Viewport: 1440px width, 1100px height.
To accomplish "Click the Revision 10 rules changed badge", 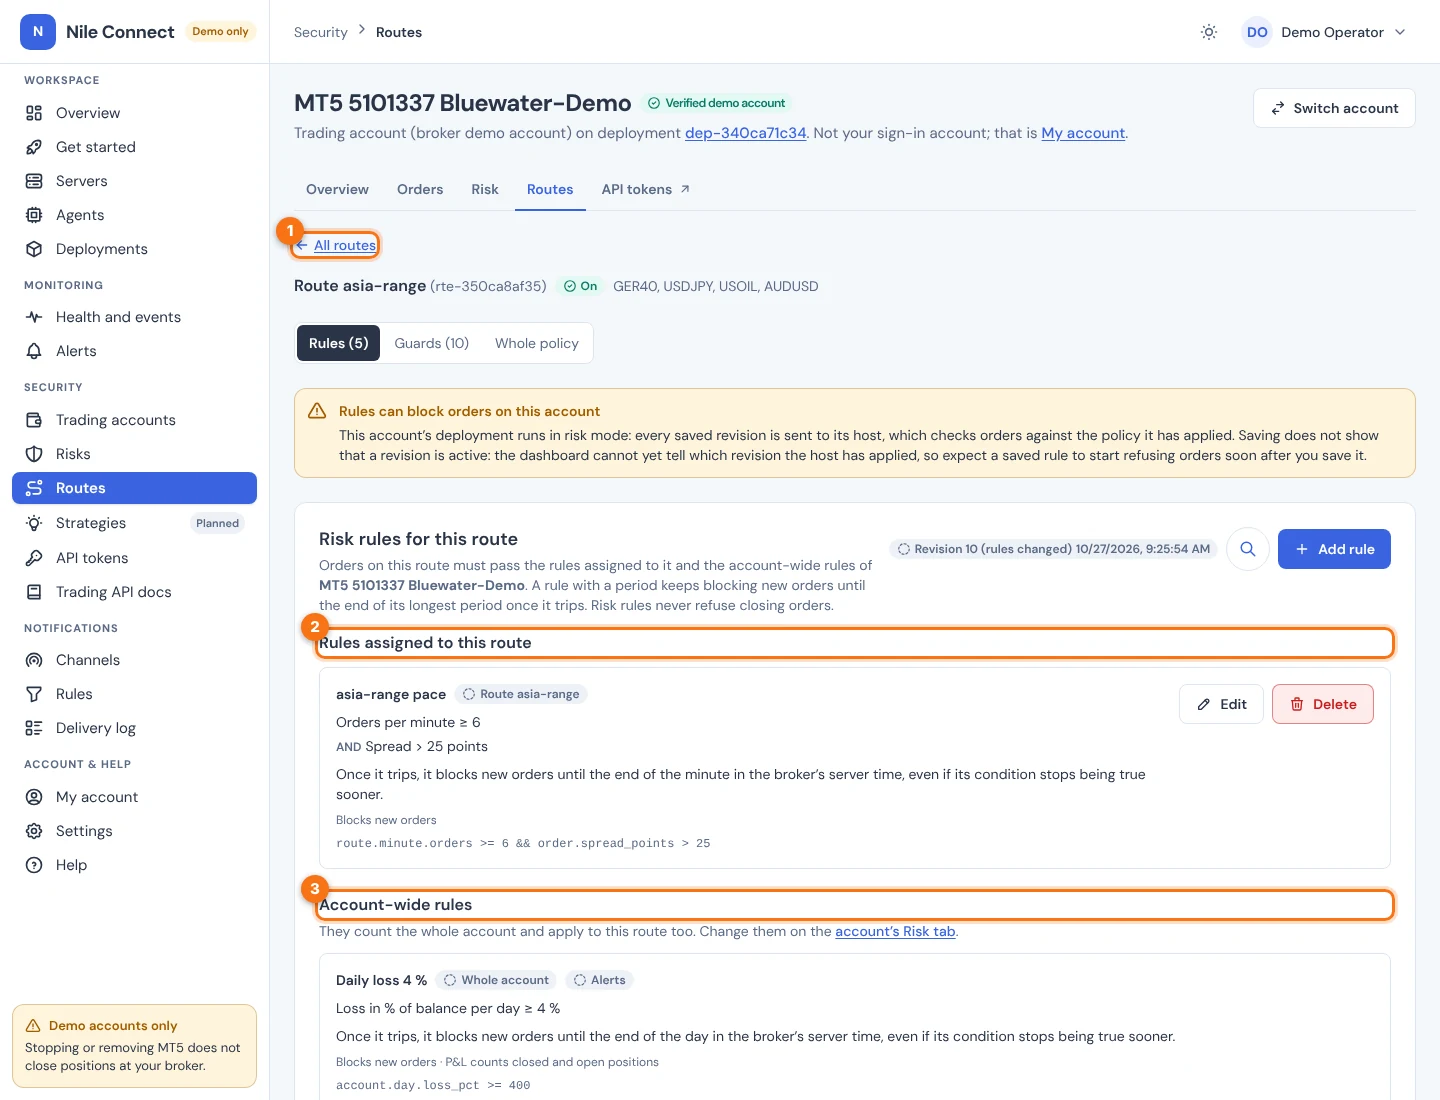I will [x=1053, y=549].
